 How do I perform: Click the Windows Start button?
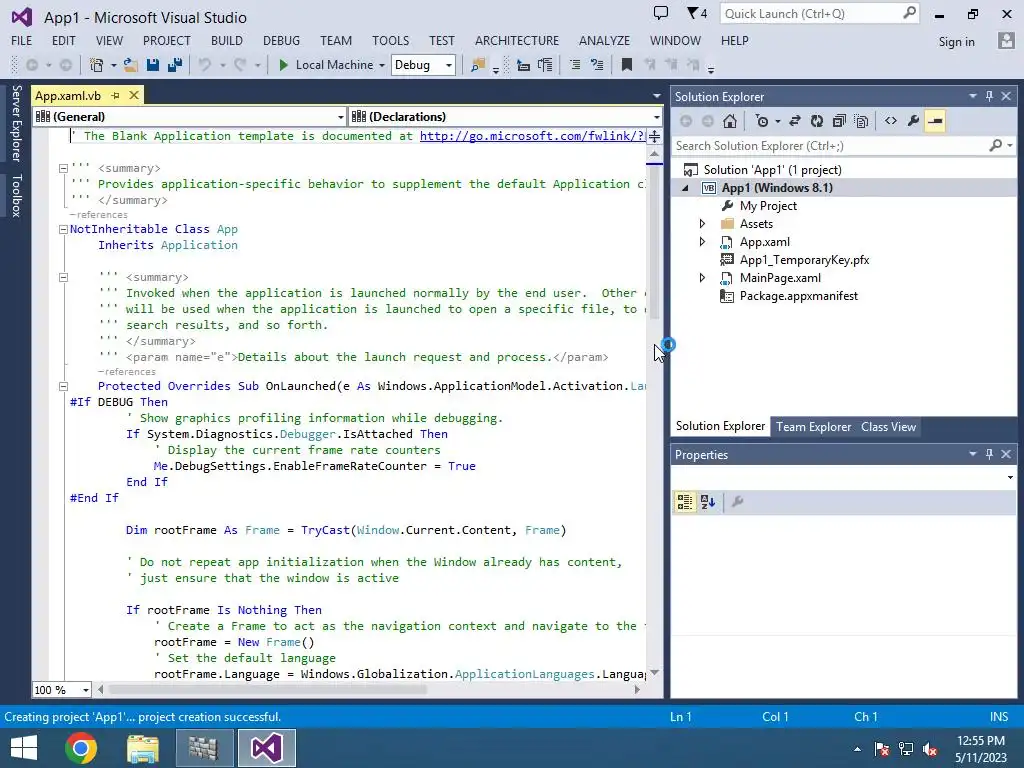click(24, 748)
